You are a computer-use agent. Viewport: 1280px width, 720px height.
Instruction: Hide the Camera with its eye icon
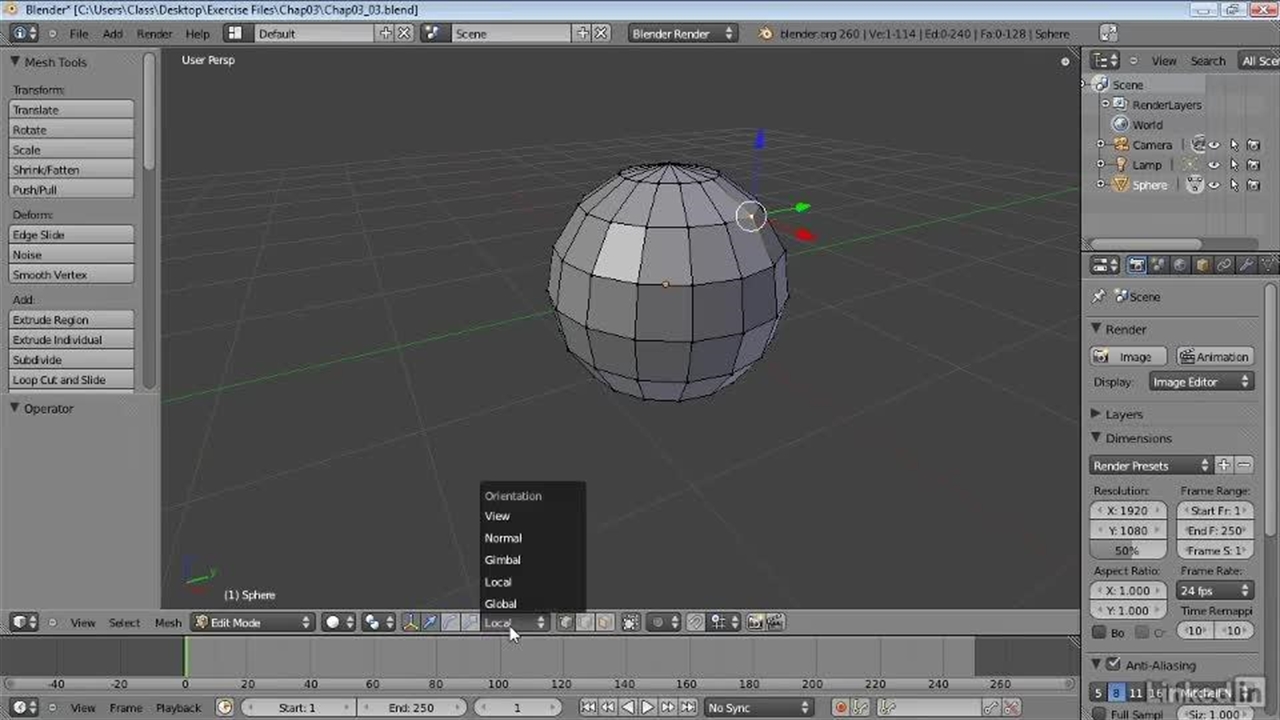pyautogui.click(x=1214, y=145)
